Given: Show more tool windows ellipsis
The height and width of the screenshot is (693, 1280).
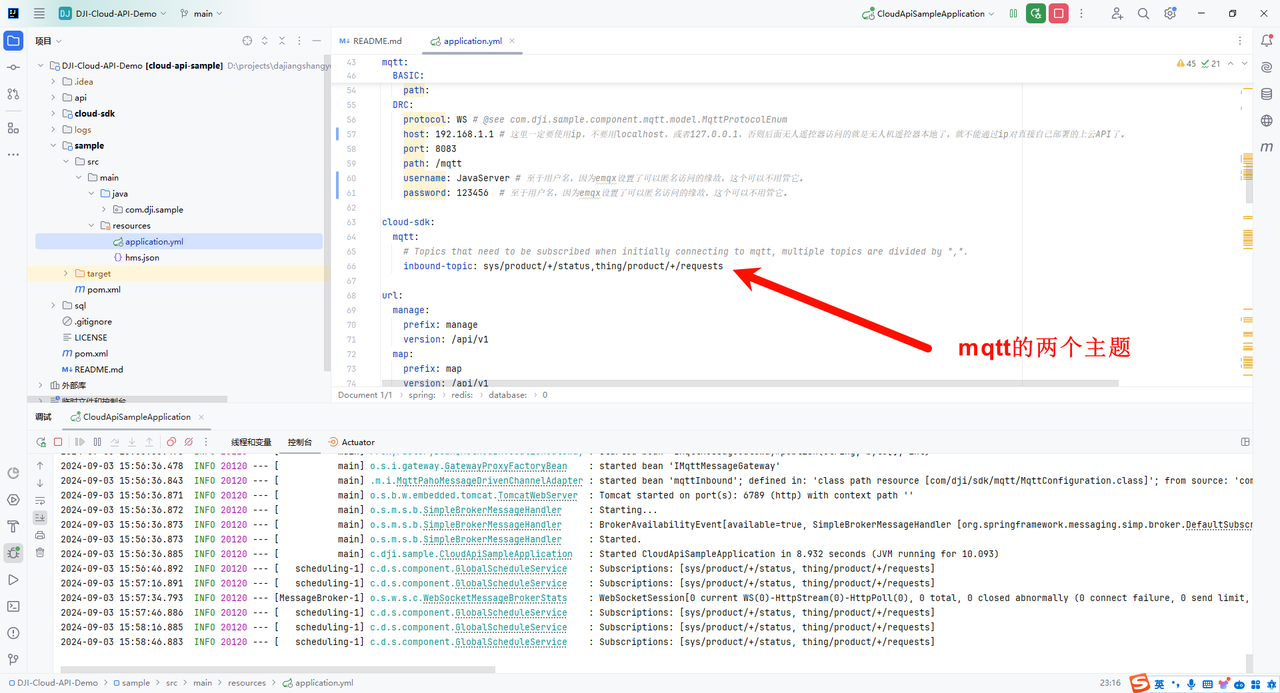Looking at the screenshot, I should [13, 155].
